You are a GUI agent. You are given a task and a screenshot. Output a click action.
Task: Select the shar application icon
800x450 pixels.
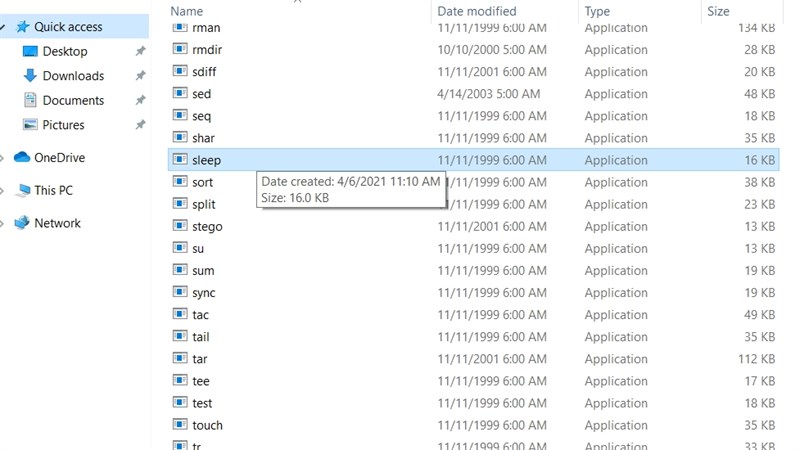[180, 137]
